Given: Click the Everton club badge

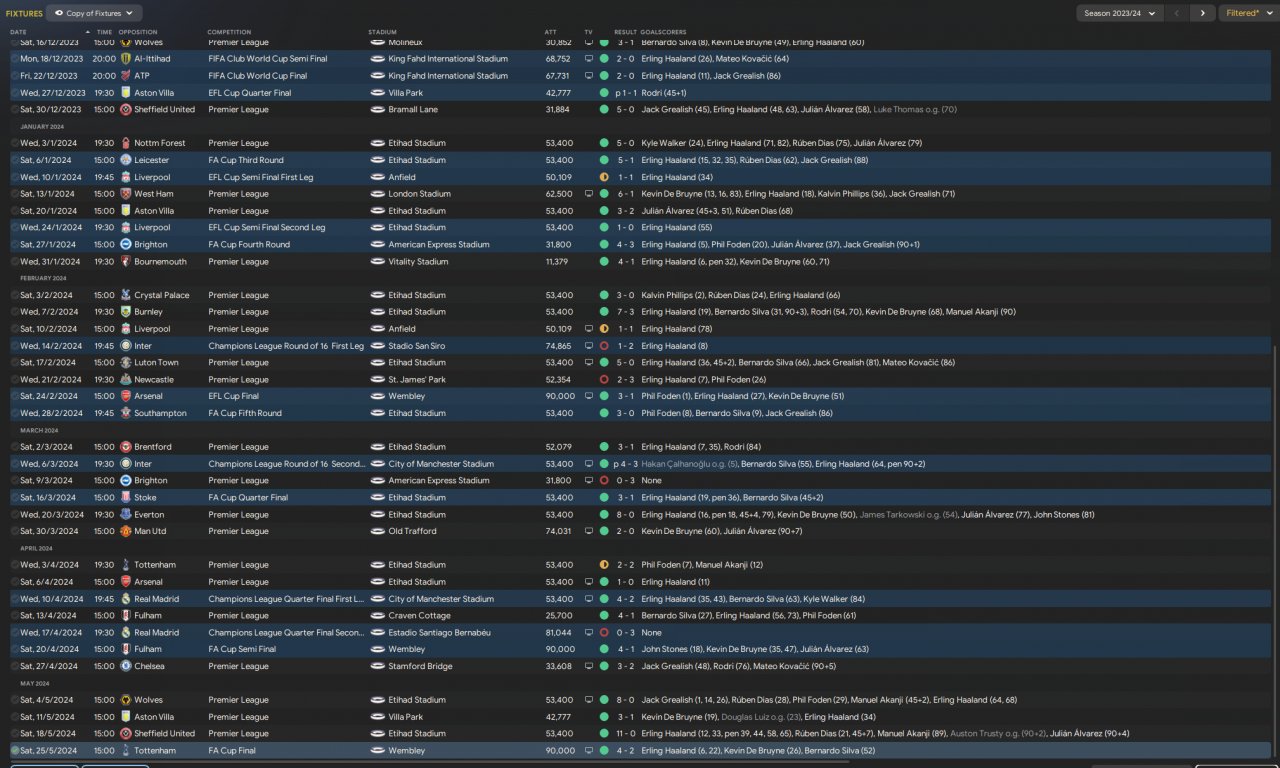Looking at the screenshot, I should [x=125, y=515].
